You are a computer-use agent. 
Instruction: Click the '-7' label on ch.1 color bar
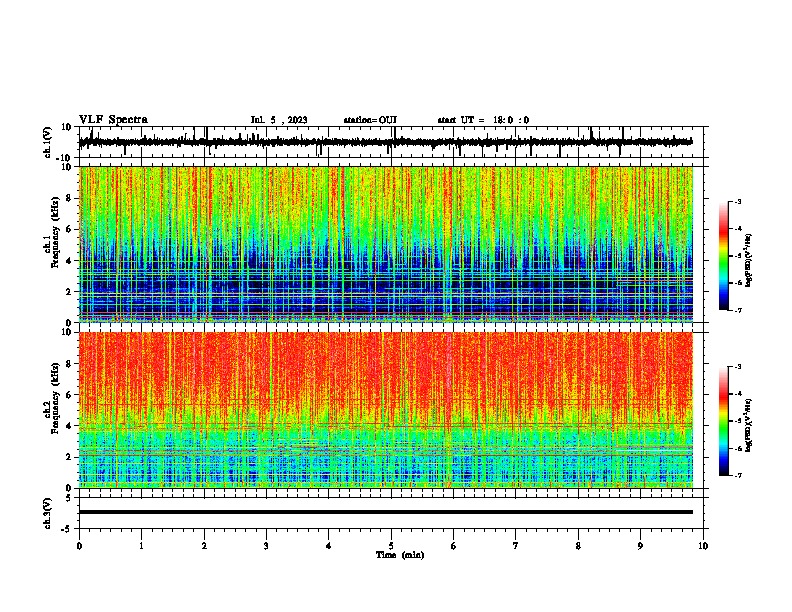pyautogui.click(x=737, y=310)
